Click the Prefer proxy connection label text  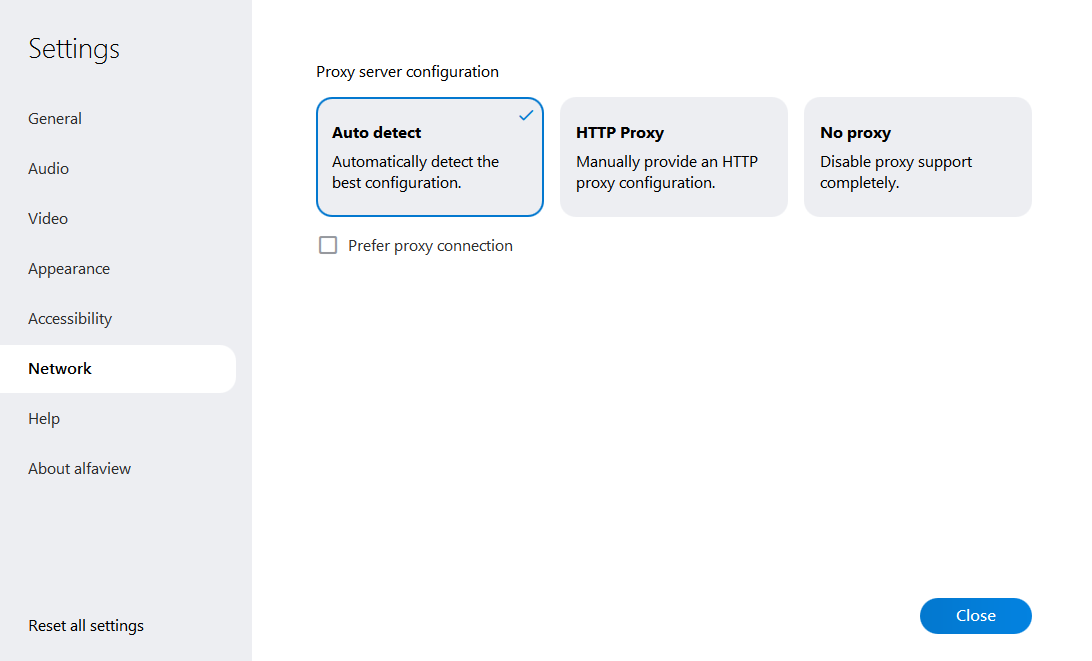point(430,246)
